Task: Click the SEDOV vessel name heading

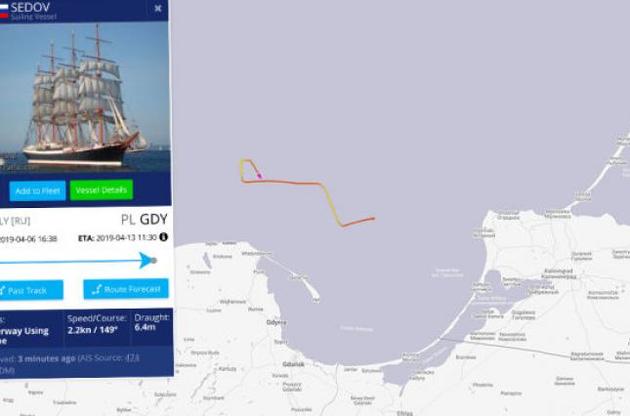Action: pyautogui.click(x=30, y=7)
